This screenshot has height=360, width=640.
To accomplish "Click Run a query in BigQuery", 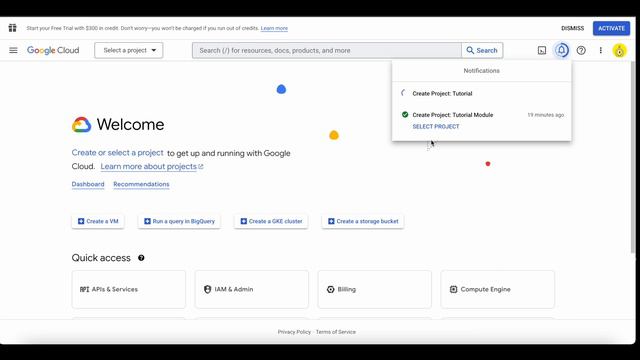I will (x=179, y=221).
